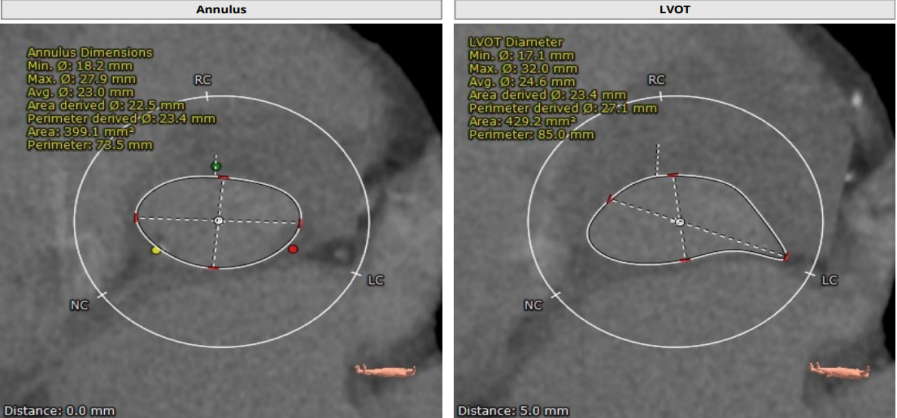Click the 'Distance: 5.0 mm' readout
Image resolution: width=897 pixels, height=418 pixels.
(513, 411)
